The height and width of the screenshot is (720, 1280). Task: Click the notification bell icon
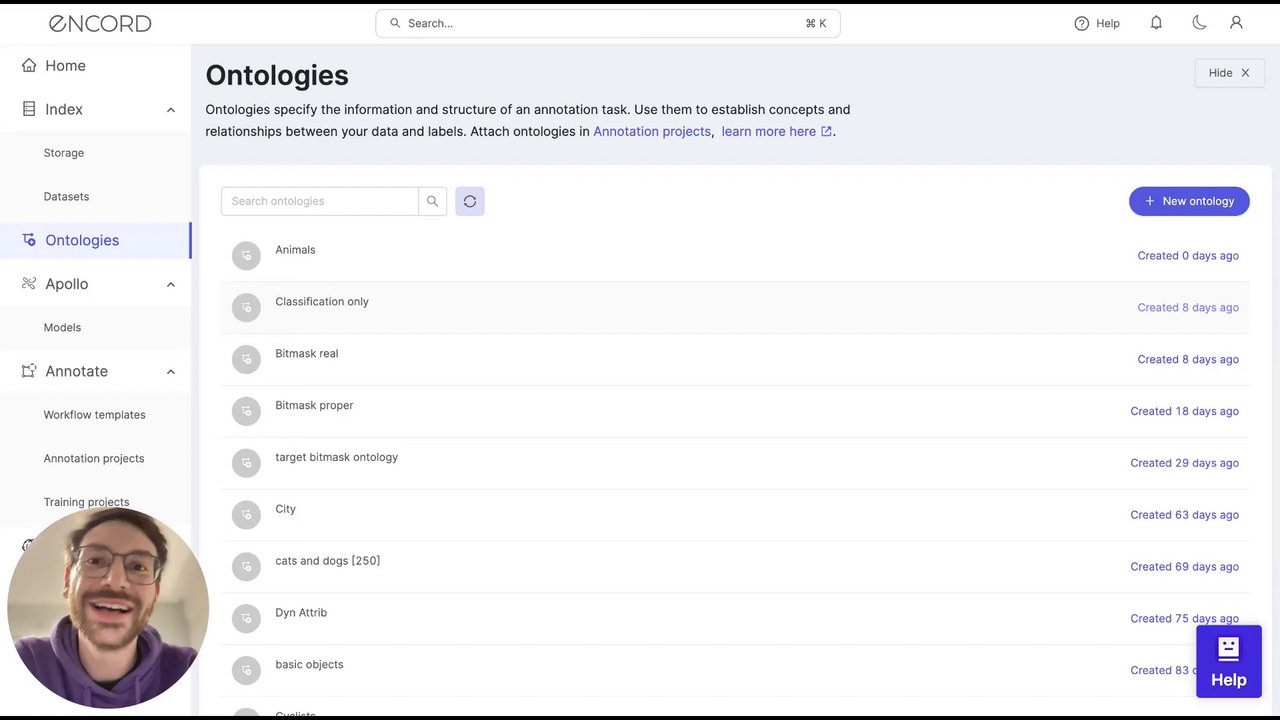pos(1156,23)
